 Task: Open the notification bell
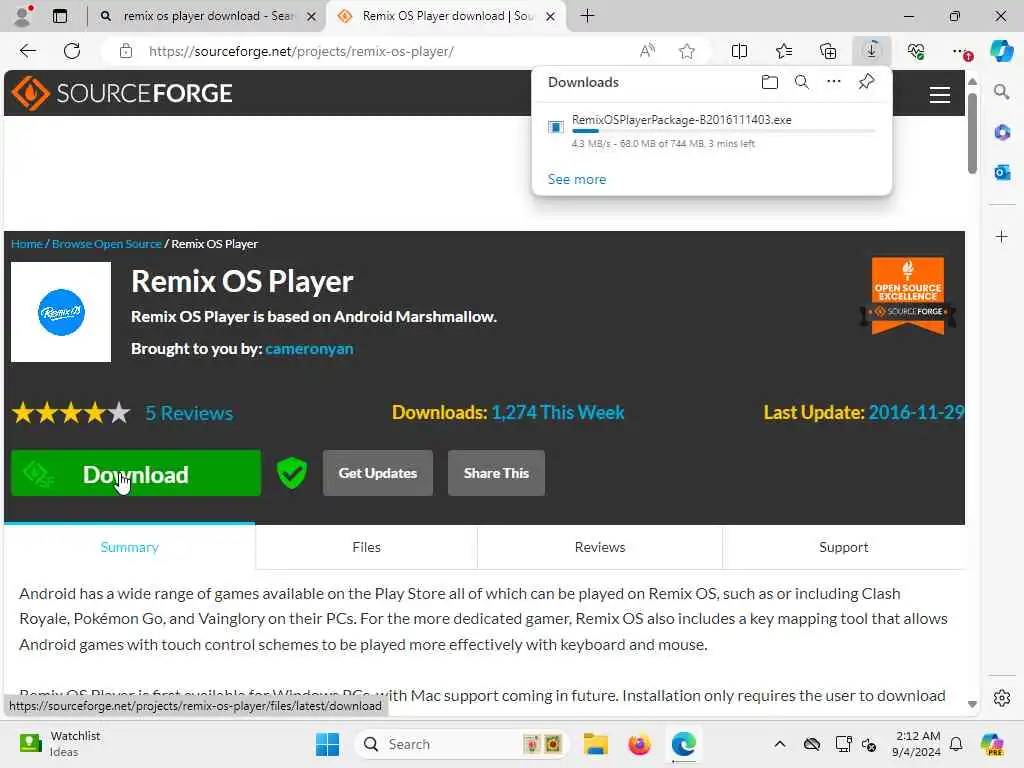pos(956,744)
